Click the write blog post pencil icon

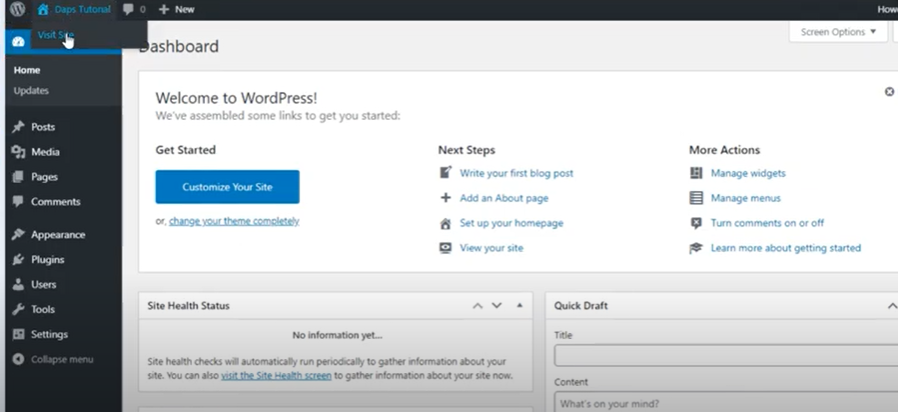point(446,172)
